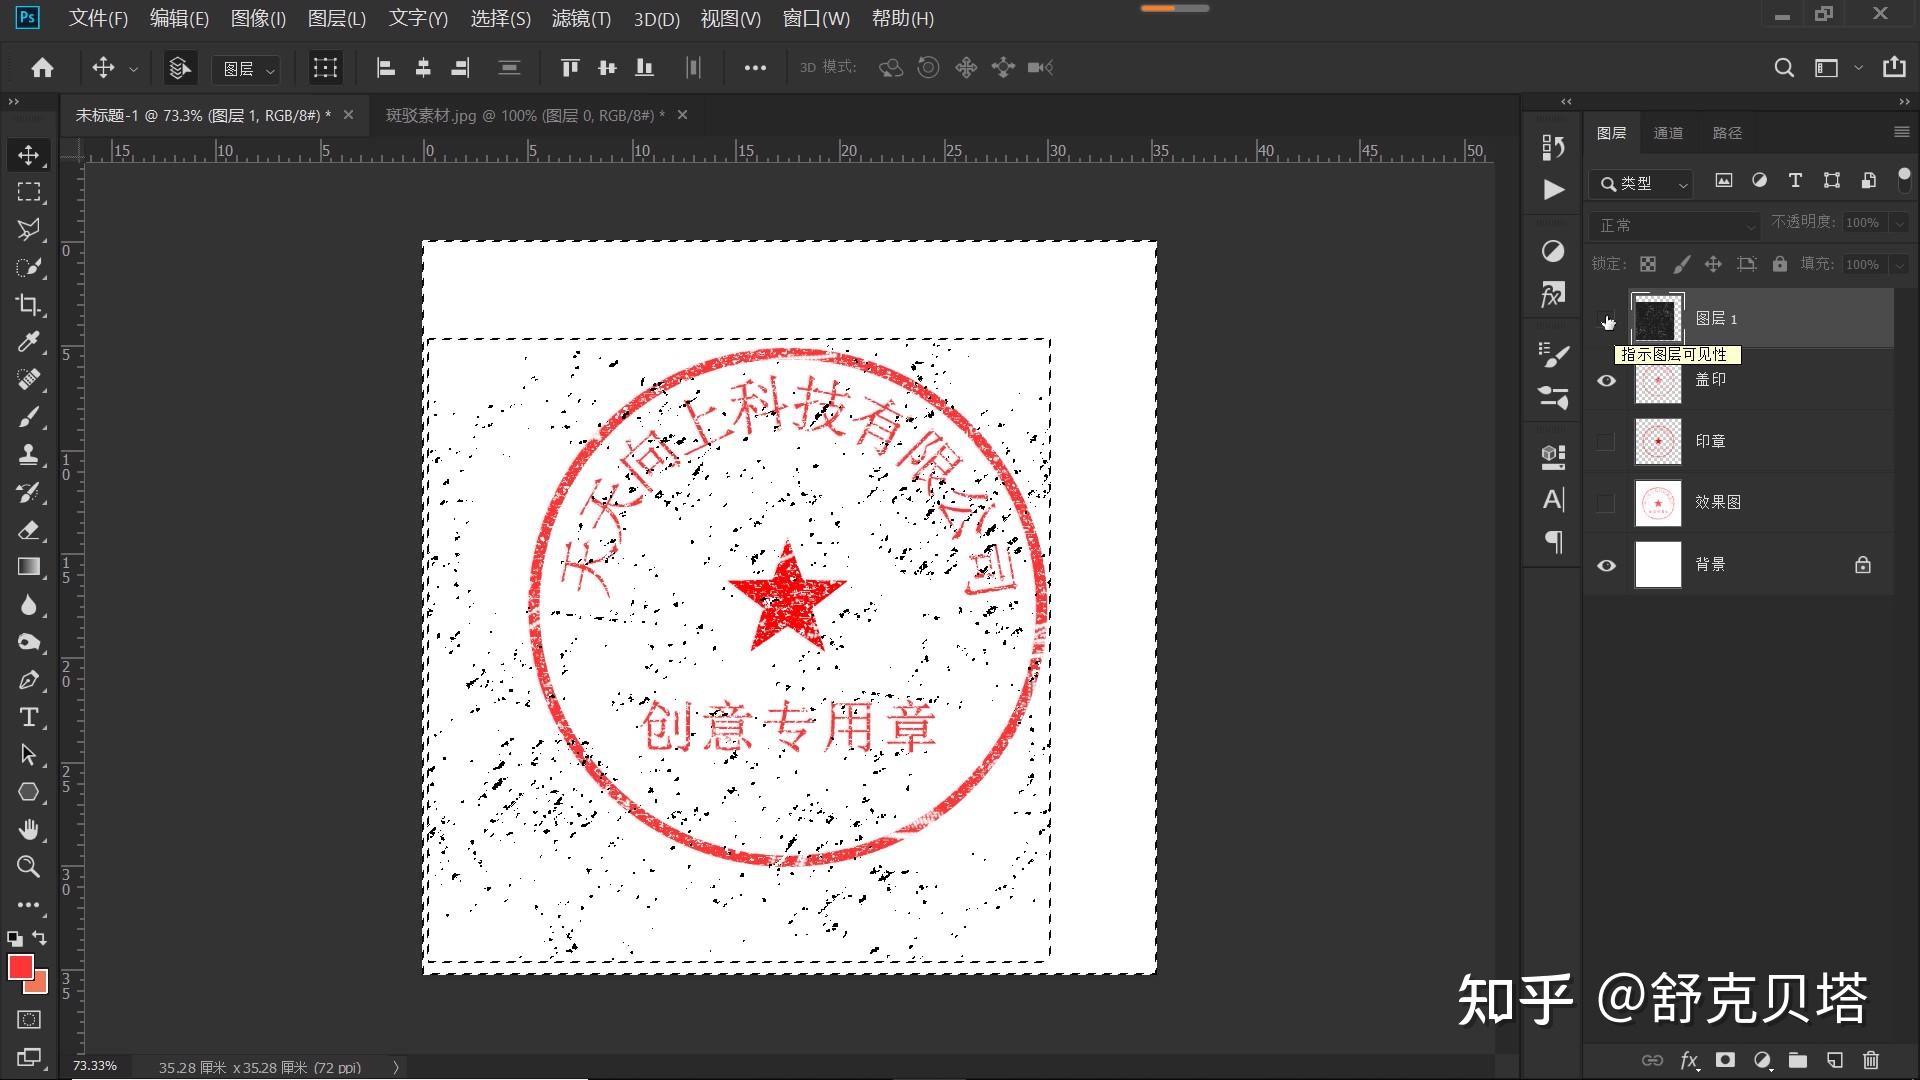Click the foreground red color swatch

[19, 966]
